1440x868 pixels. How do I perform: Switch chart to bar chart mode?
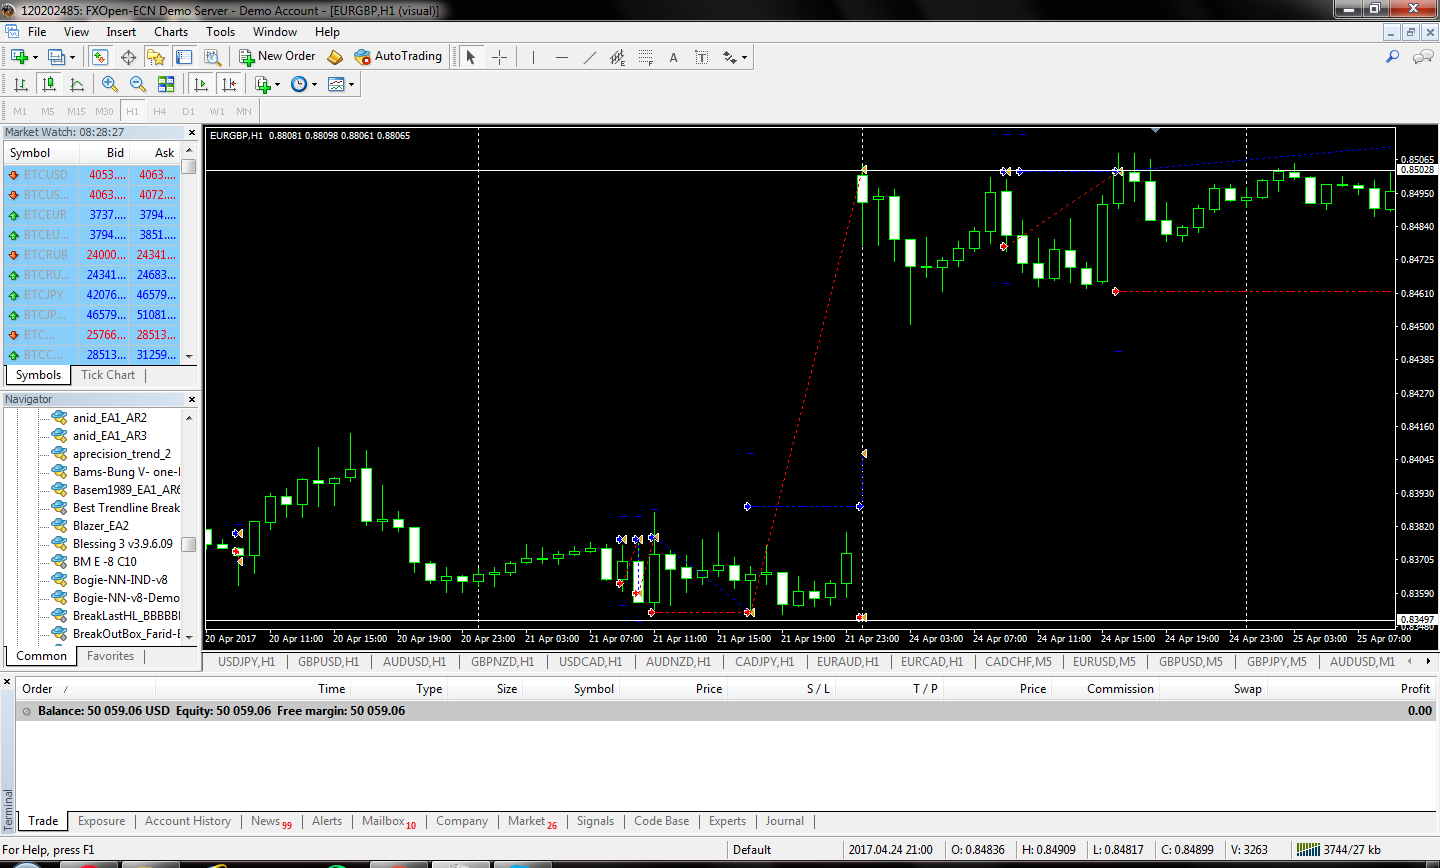[20, 84]
